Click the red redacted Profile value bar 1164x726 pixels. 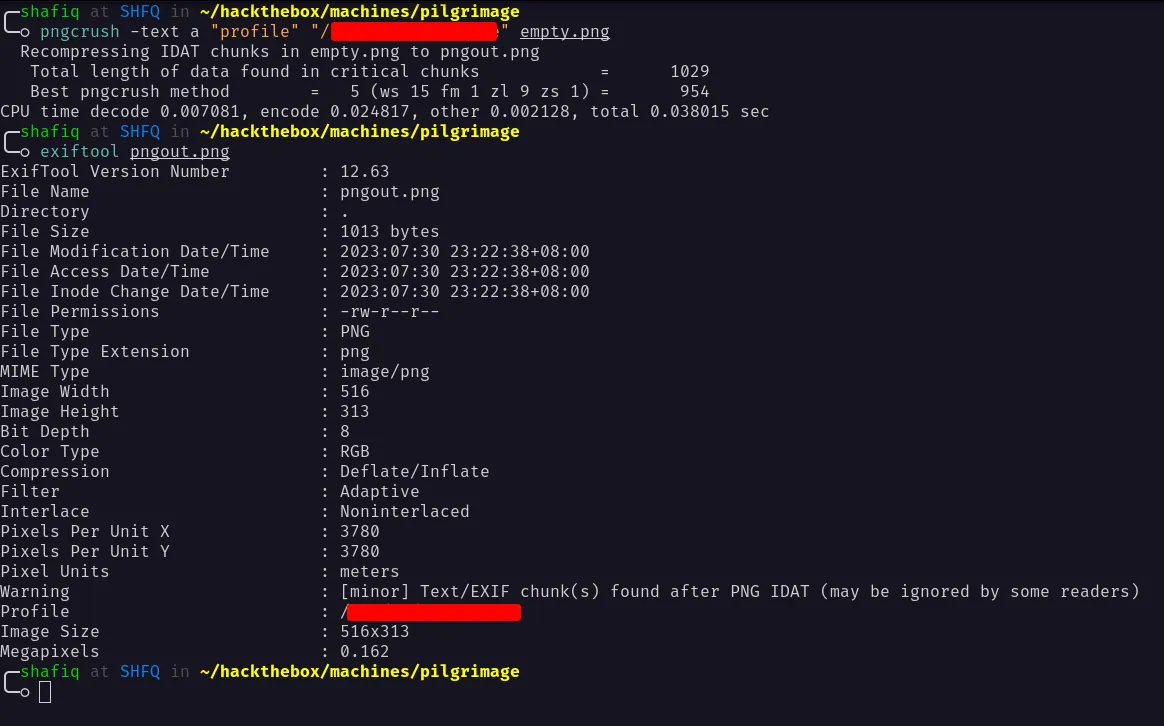[x=434, y=612]
